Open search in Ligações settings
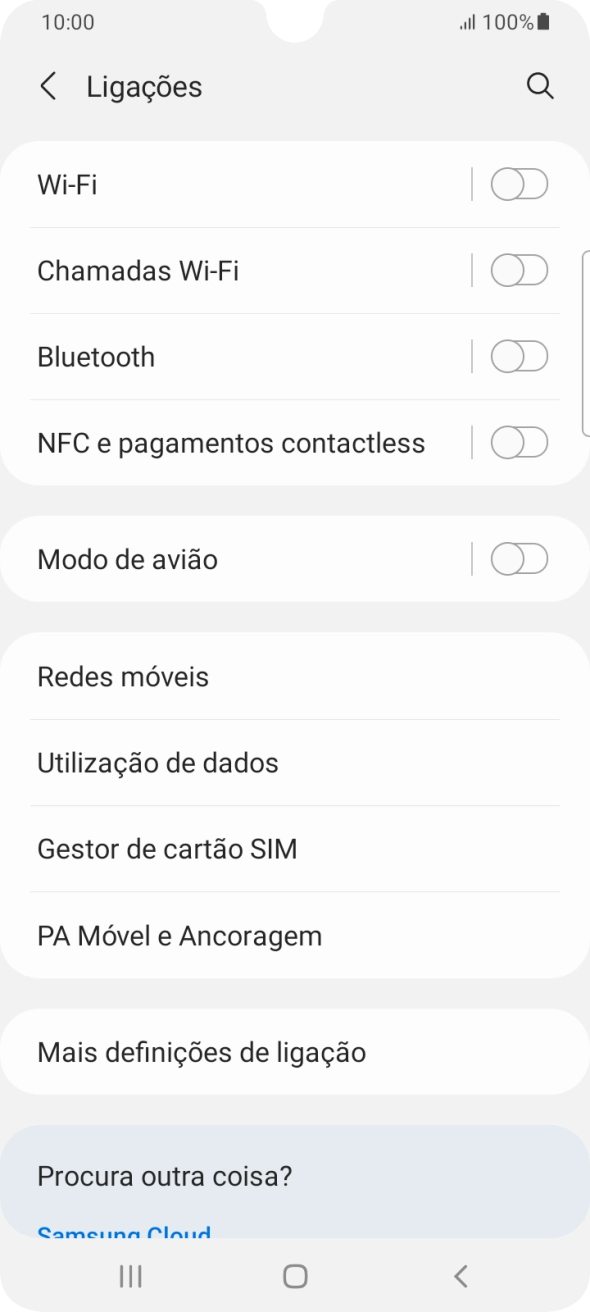Viewport: 590px width, 1312px height. coord(541,86)
